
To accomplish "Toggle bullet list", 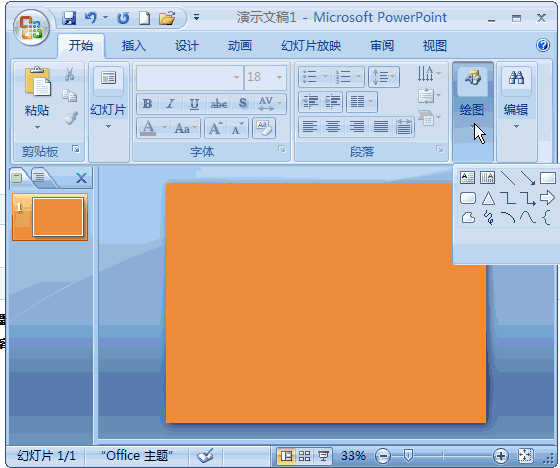I will 310,77.
